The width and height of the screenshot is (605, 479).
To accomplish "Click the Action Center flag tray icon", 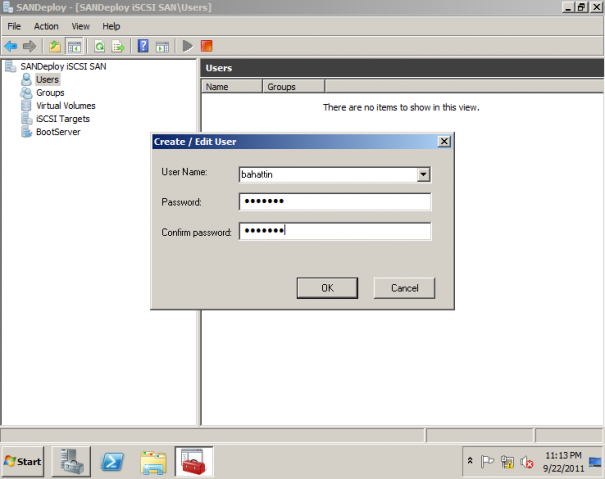I will click(487, 461).
